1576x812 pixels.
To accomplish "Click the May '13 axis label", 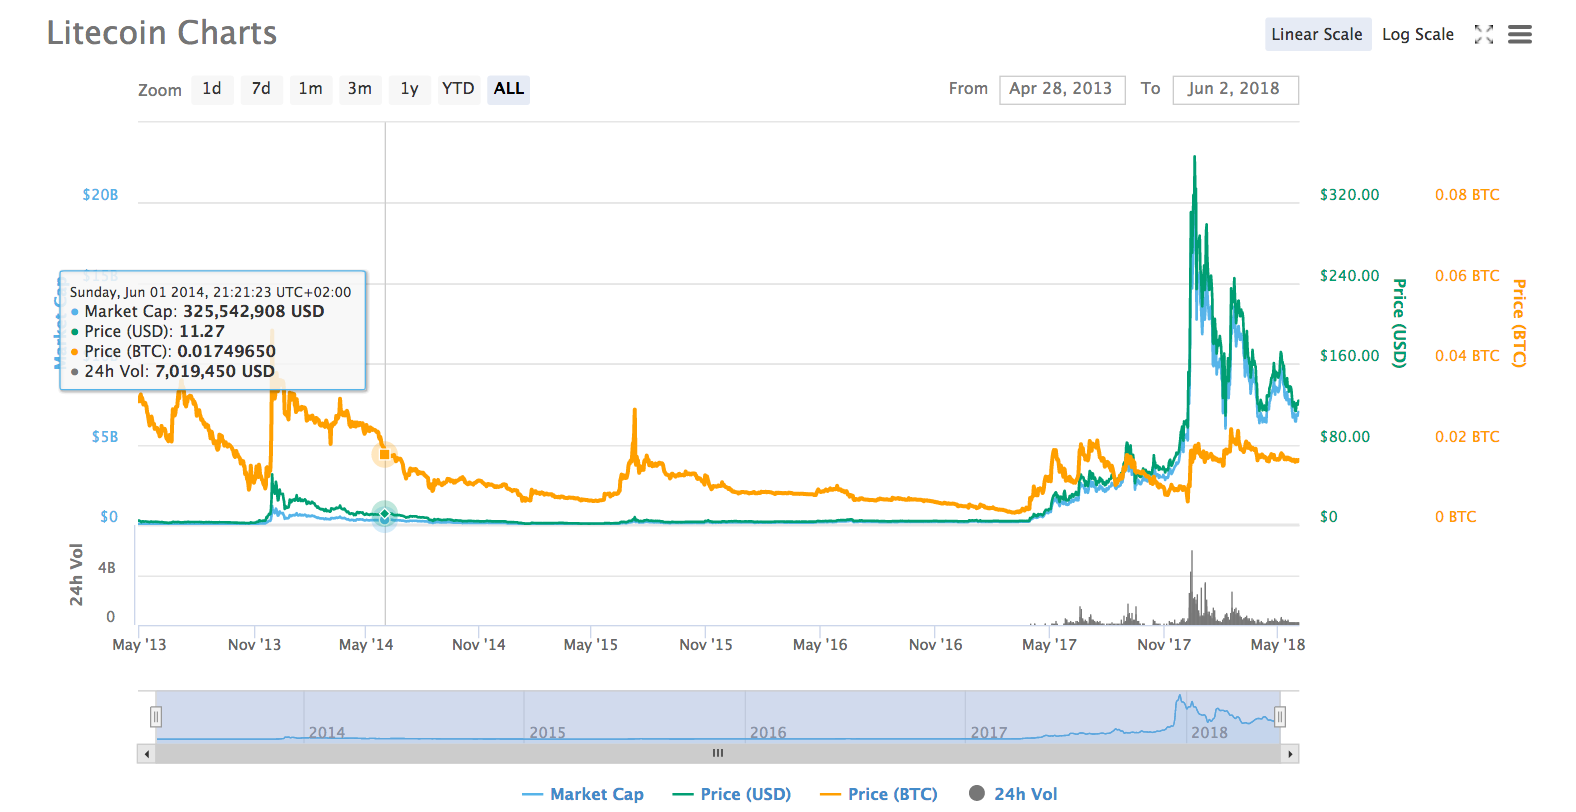I will 139,645.
